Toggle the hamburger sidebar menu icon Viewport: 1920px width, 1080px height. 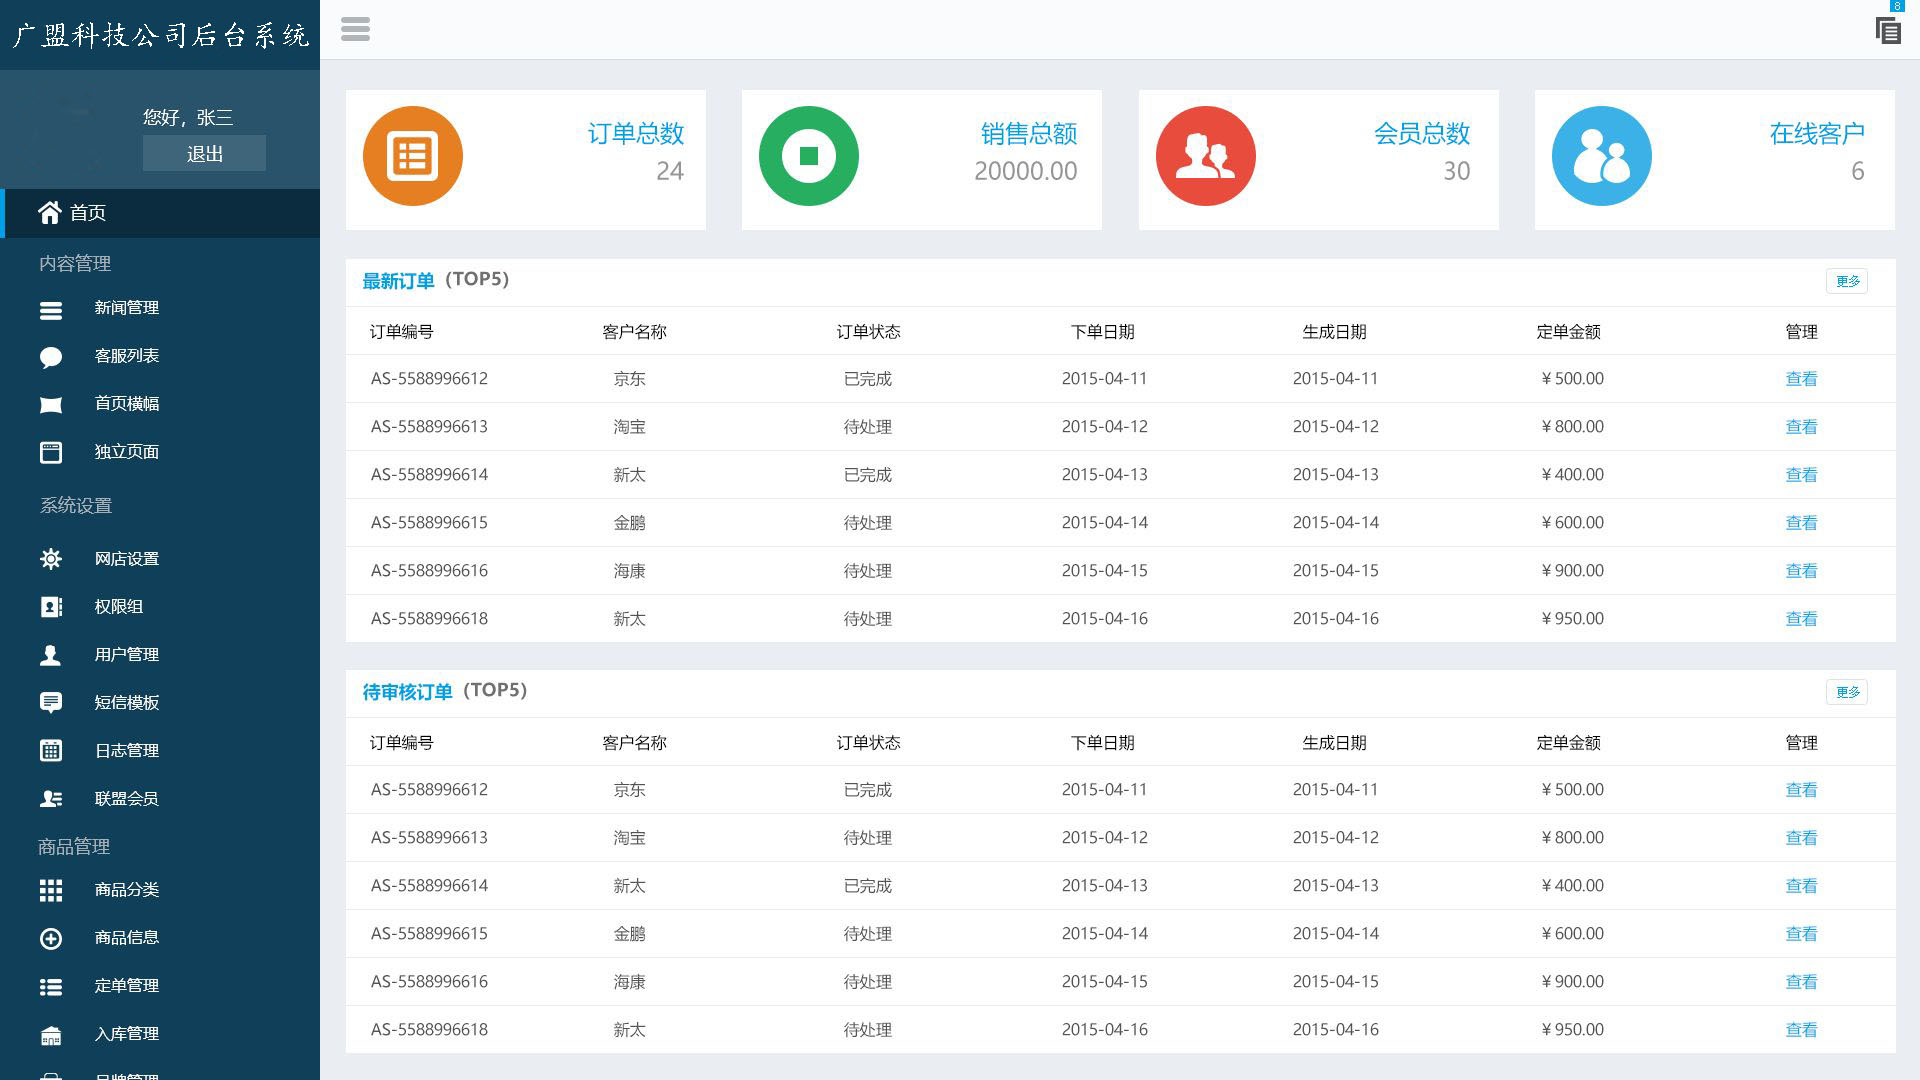pos(355,29)
